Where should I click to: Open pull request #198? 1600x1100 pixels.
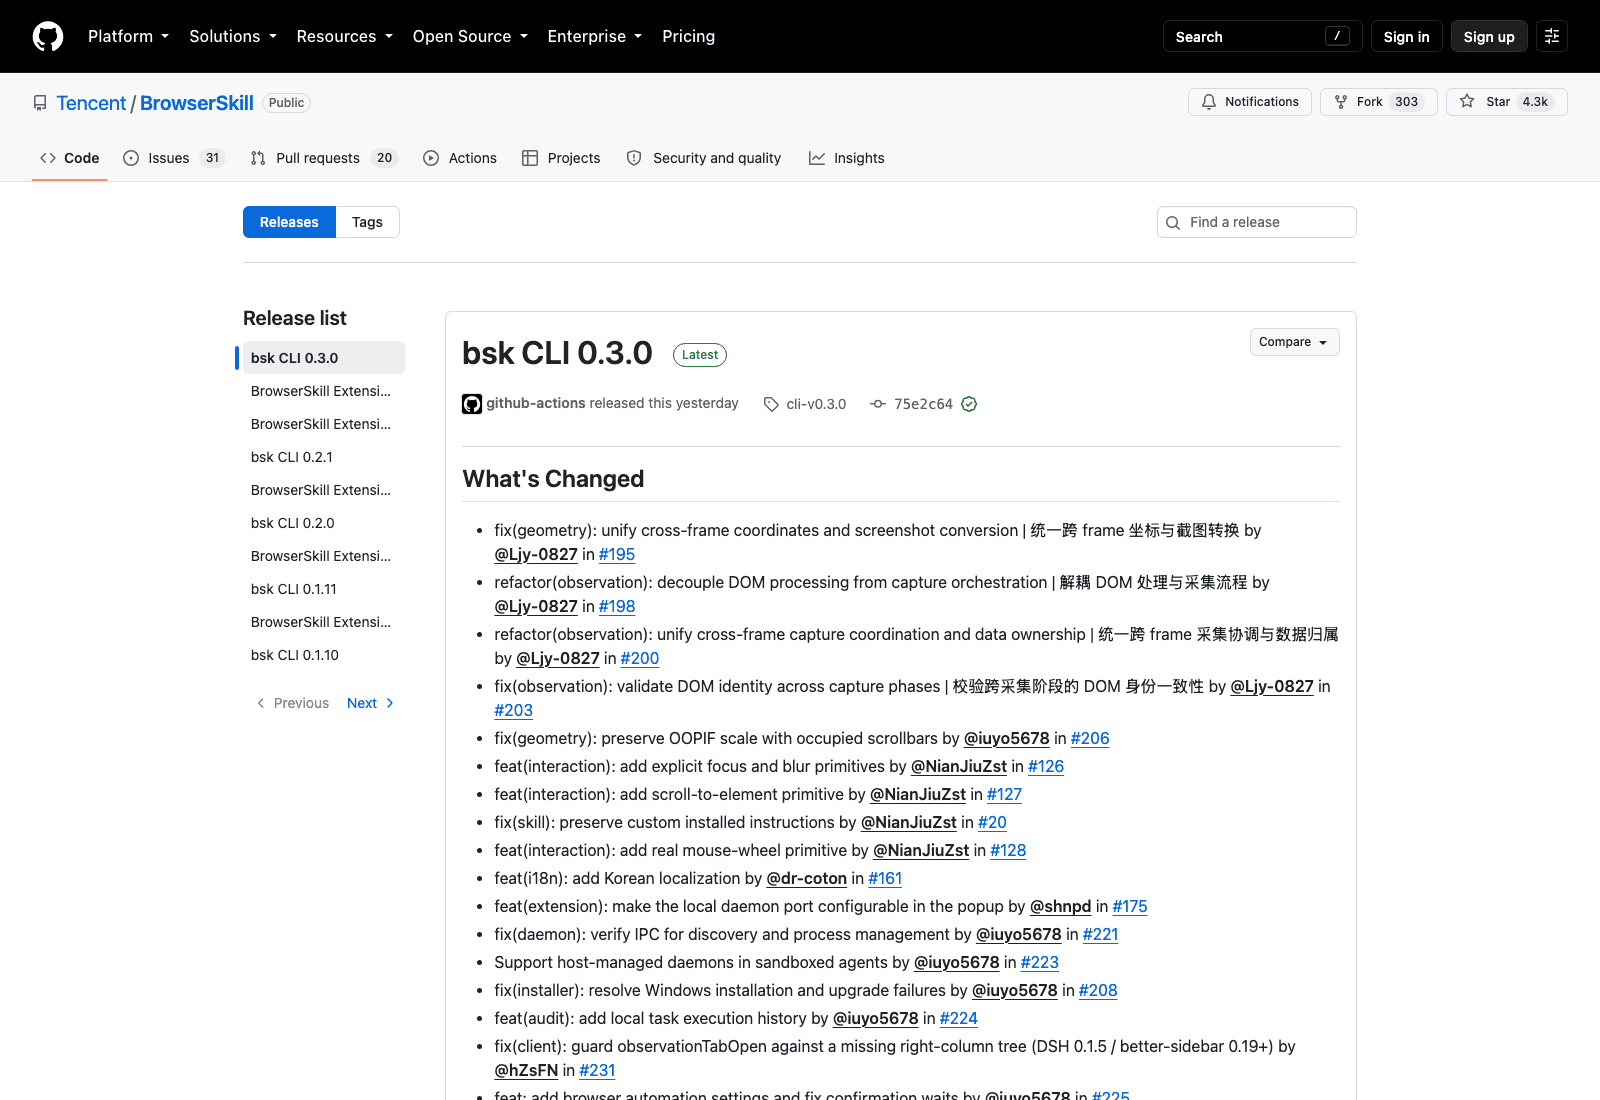(617, 606)
